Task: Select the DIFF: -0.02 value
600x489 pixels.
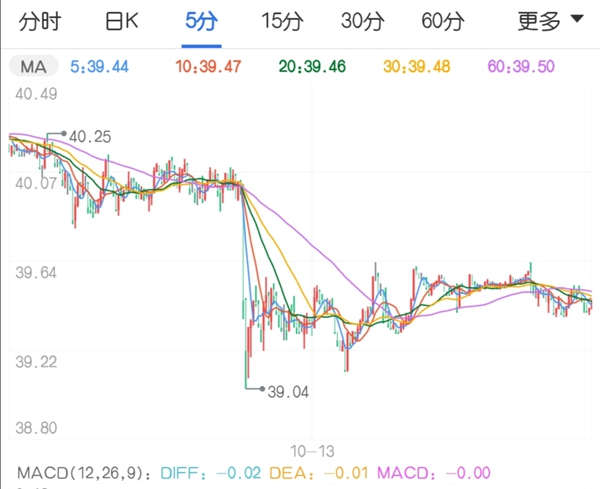Action: point(211,473)
